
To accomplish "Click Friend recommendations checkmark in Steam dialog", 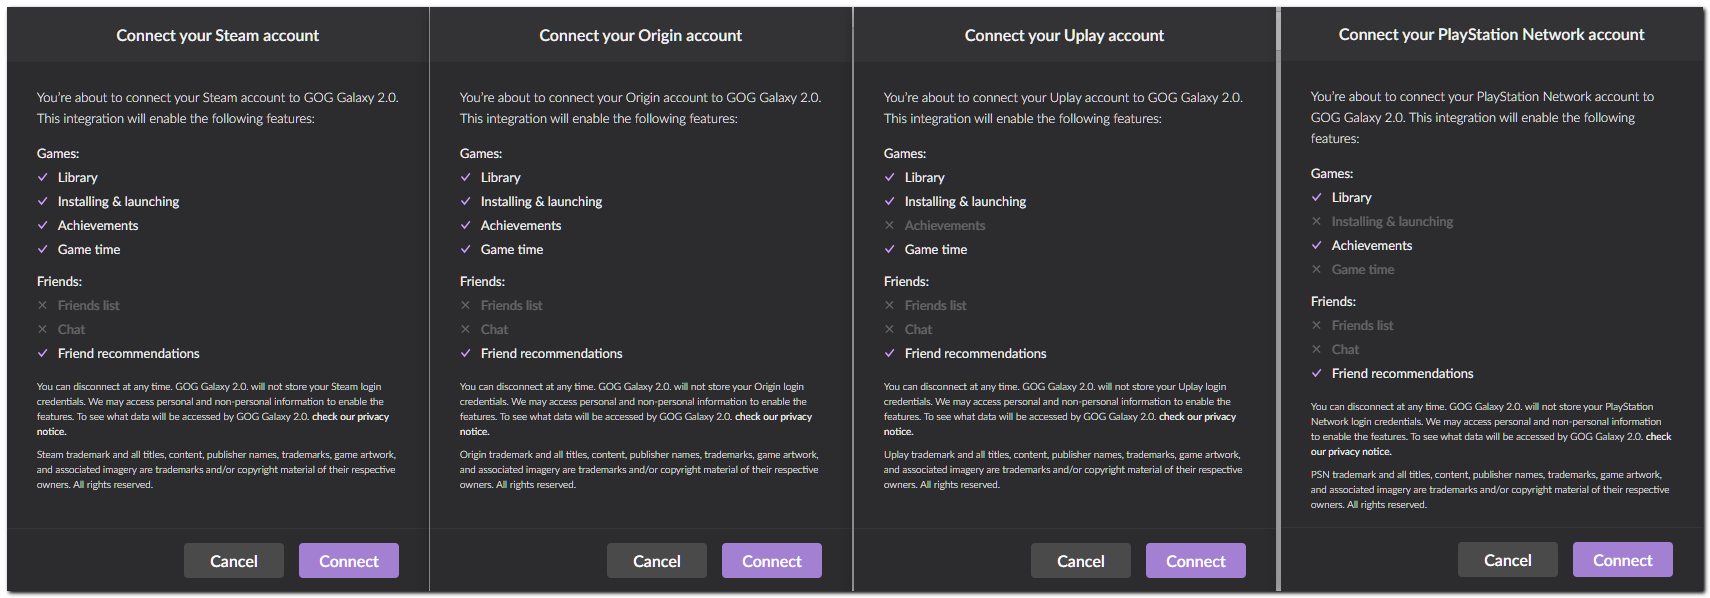I will click(43, 353).
